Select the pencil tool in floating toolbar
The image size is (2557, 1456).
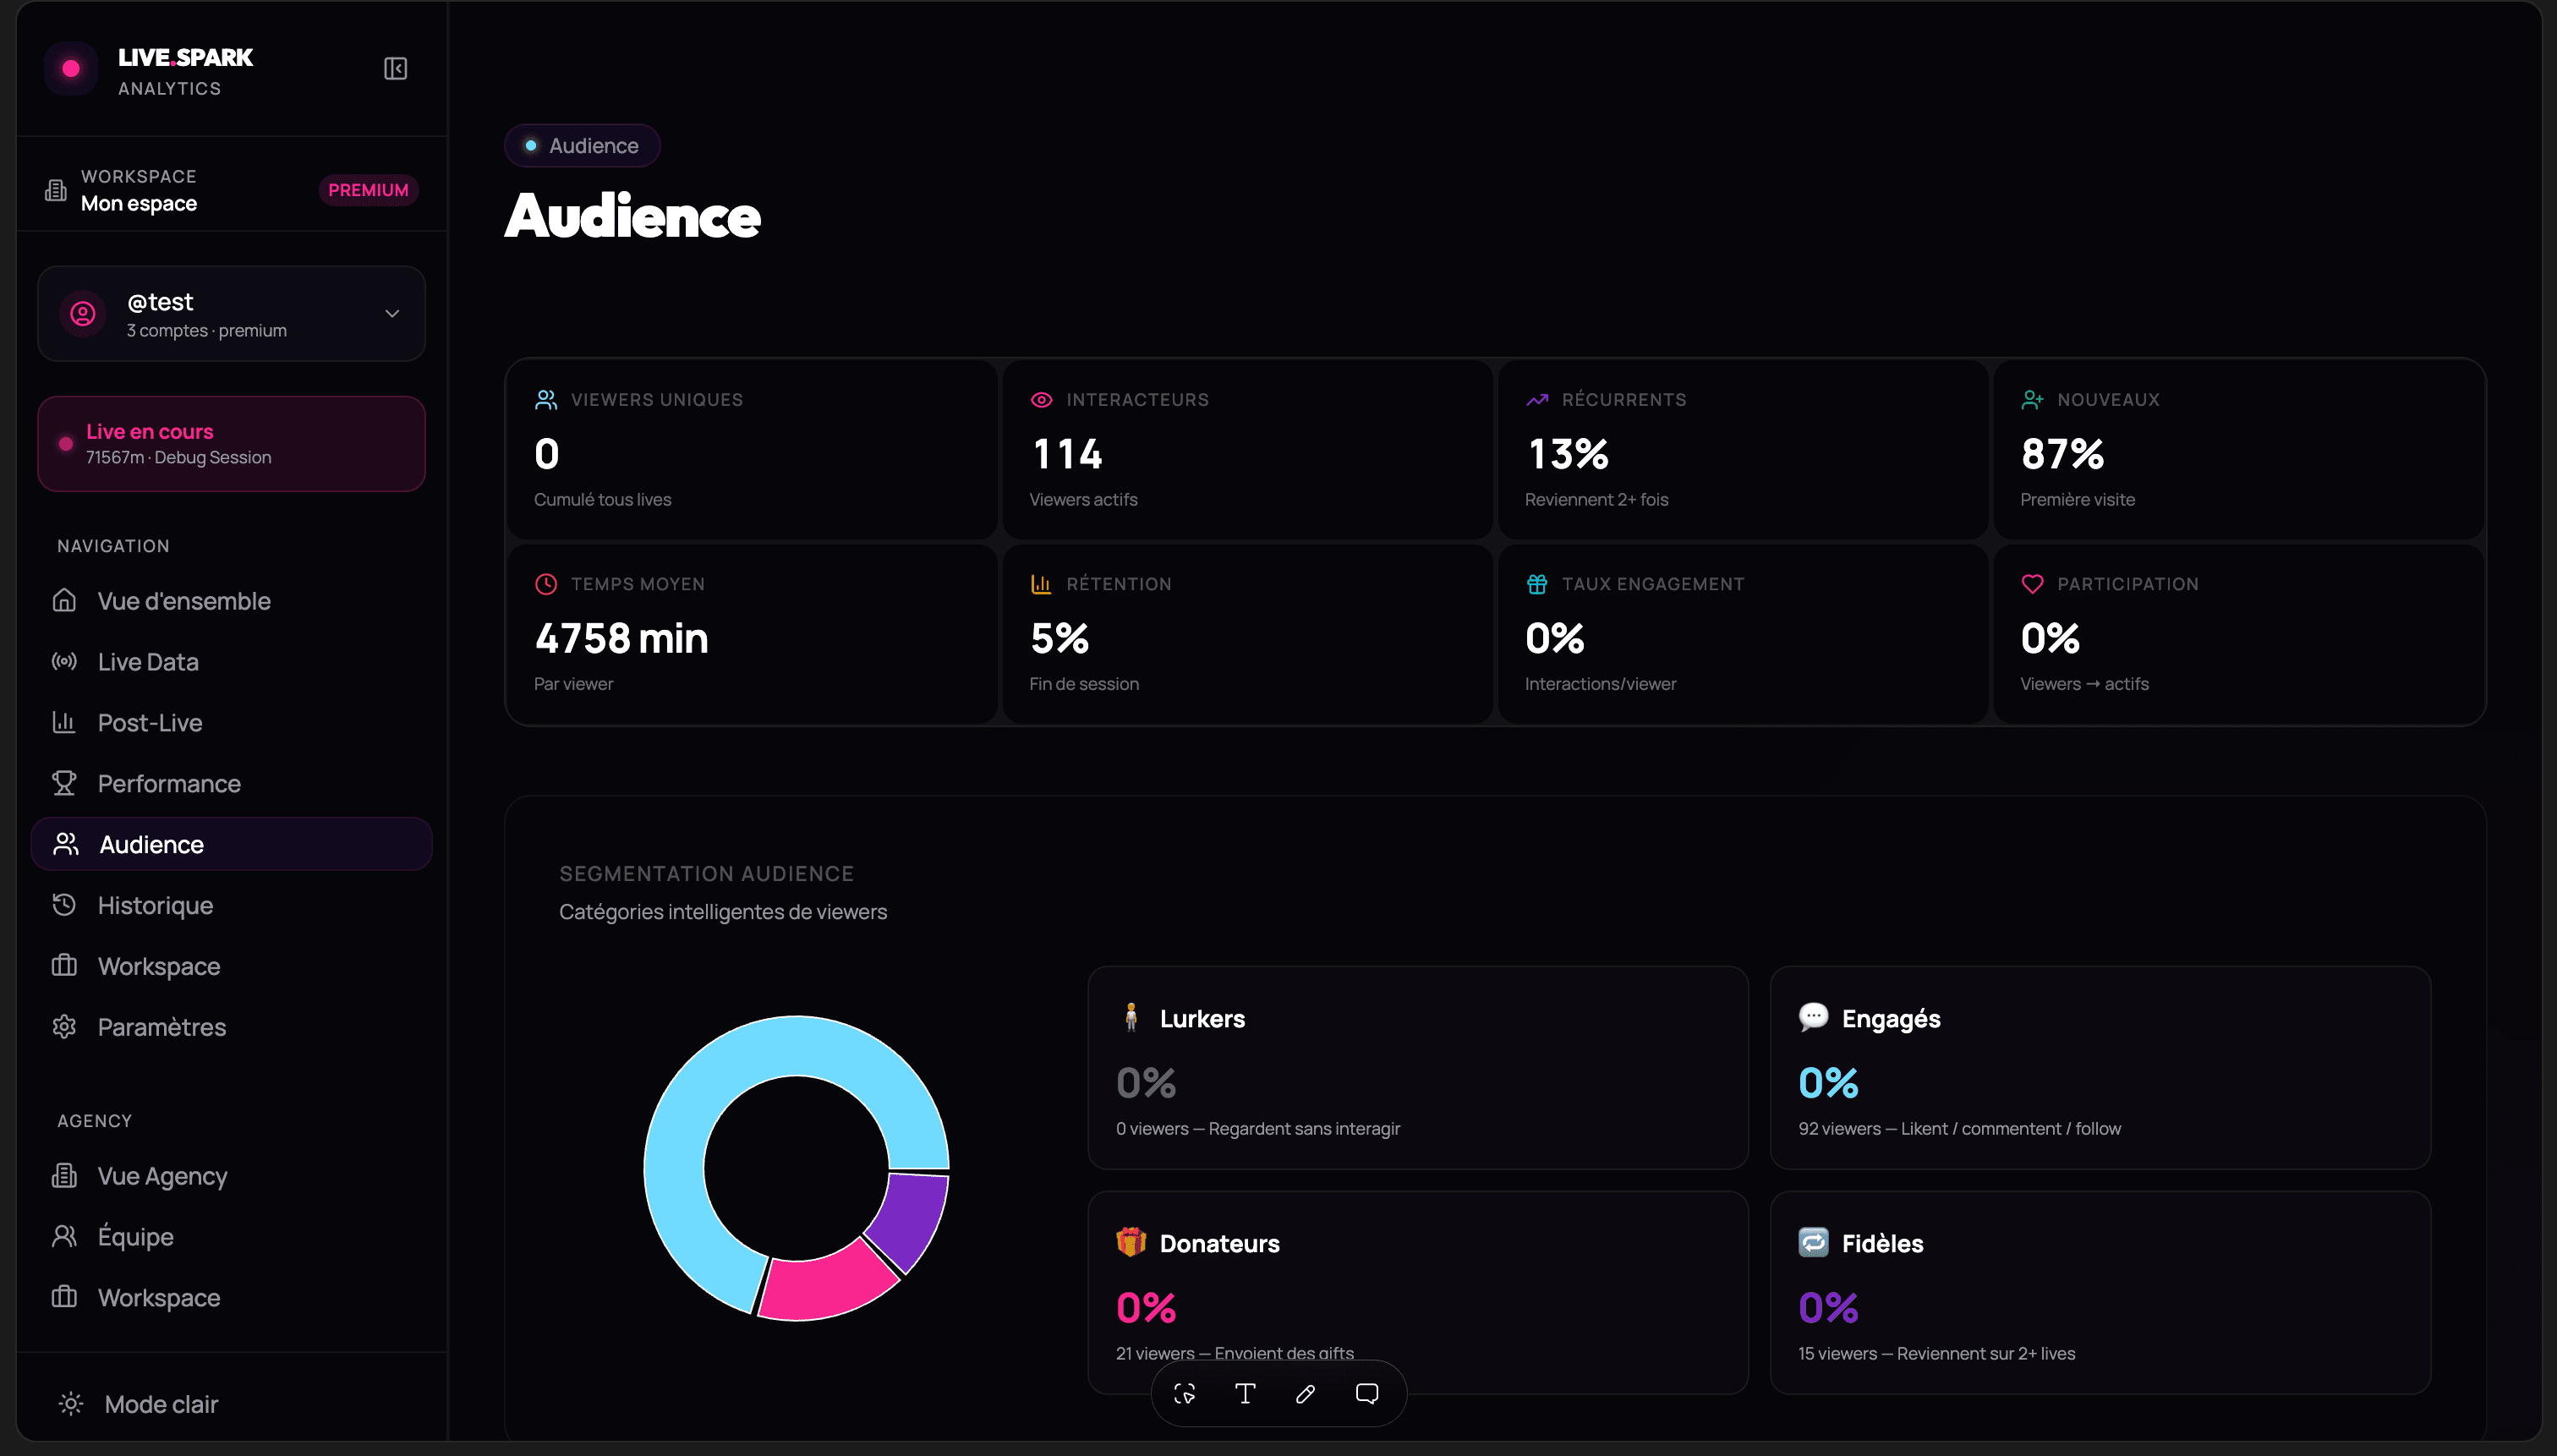coord(1305,1393)
